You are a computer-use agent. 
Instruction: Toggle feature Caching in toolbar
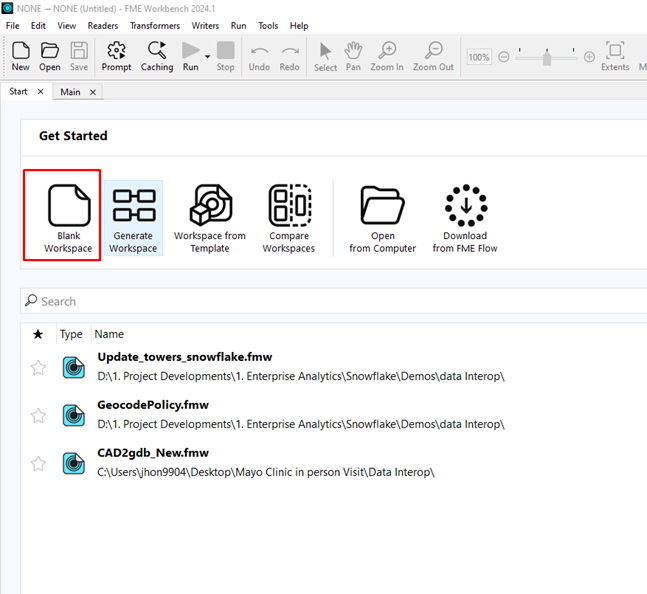[x=157, y=56]
